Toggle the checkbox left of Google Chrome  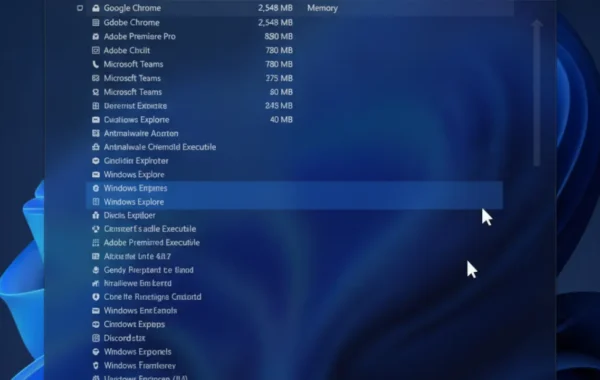pyautogui.click(x=80, y=8)
